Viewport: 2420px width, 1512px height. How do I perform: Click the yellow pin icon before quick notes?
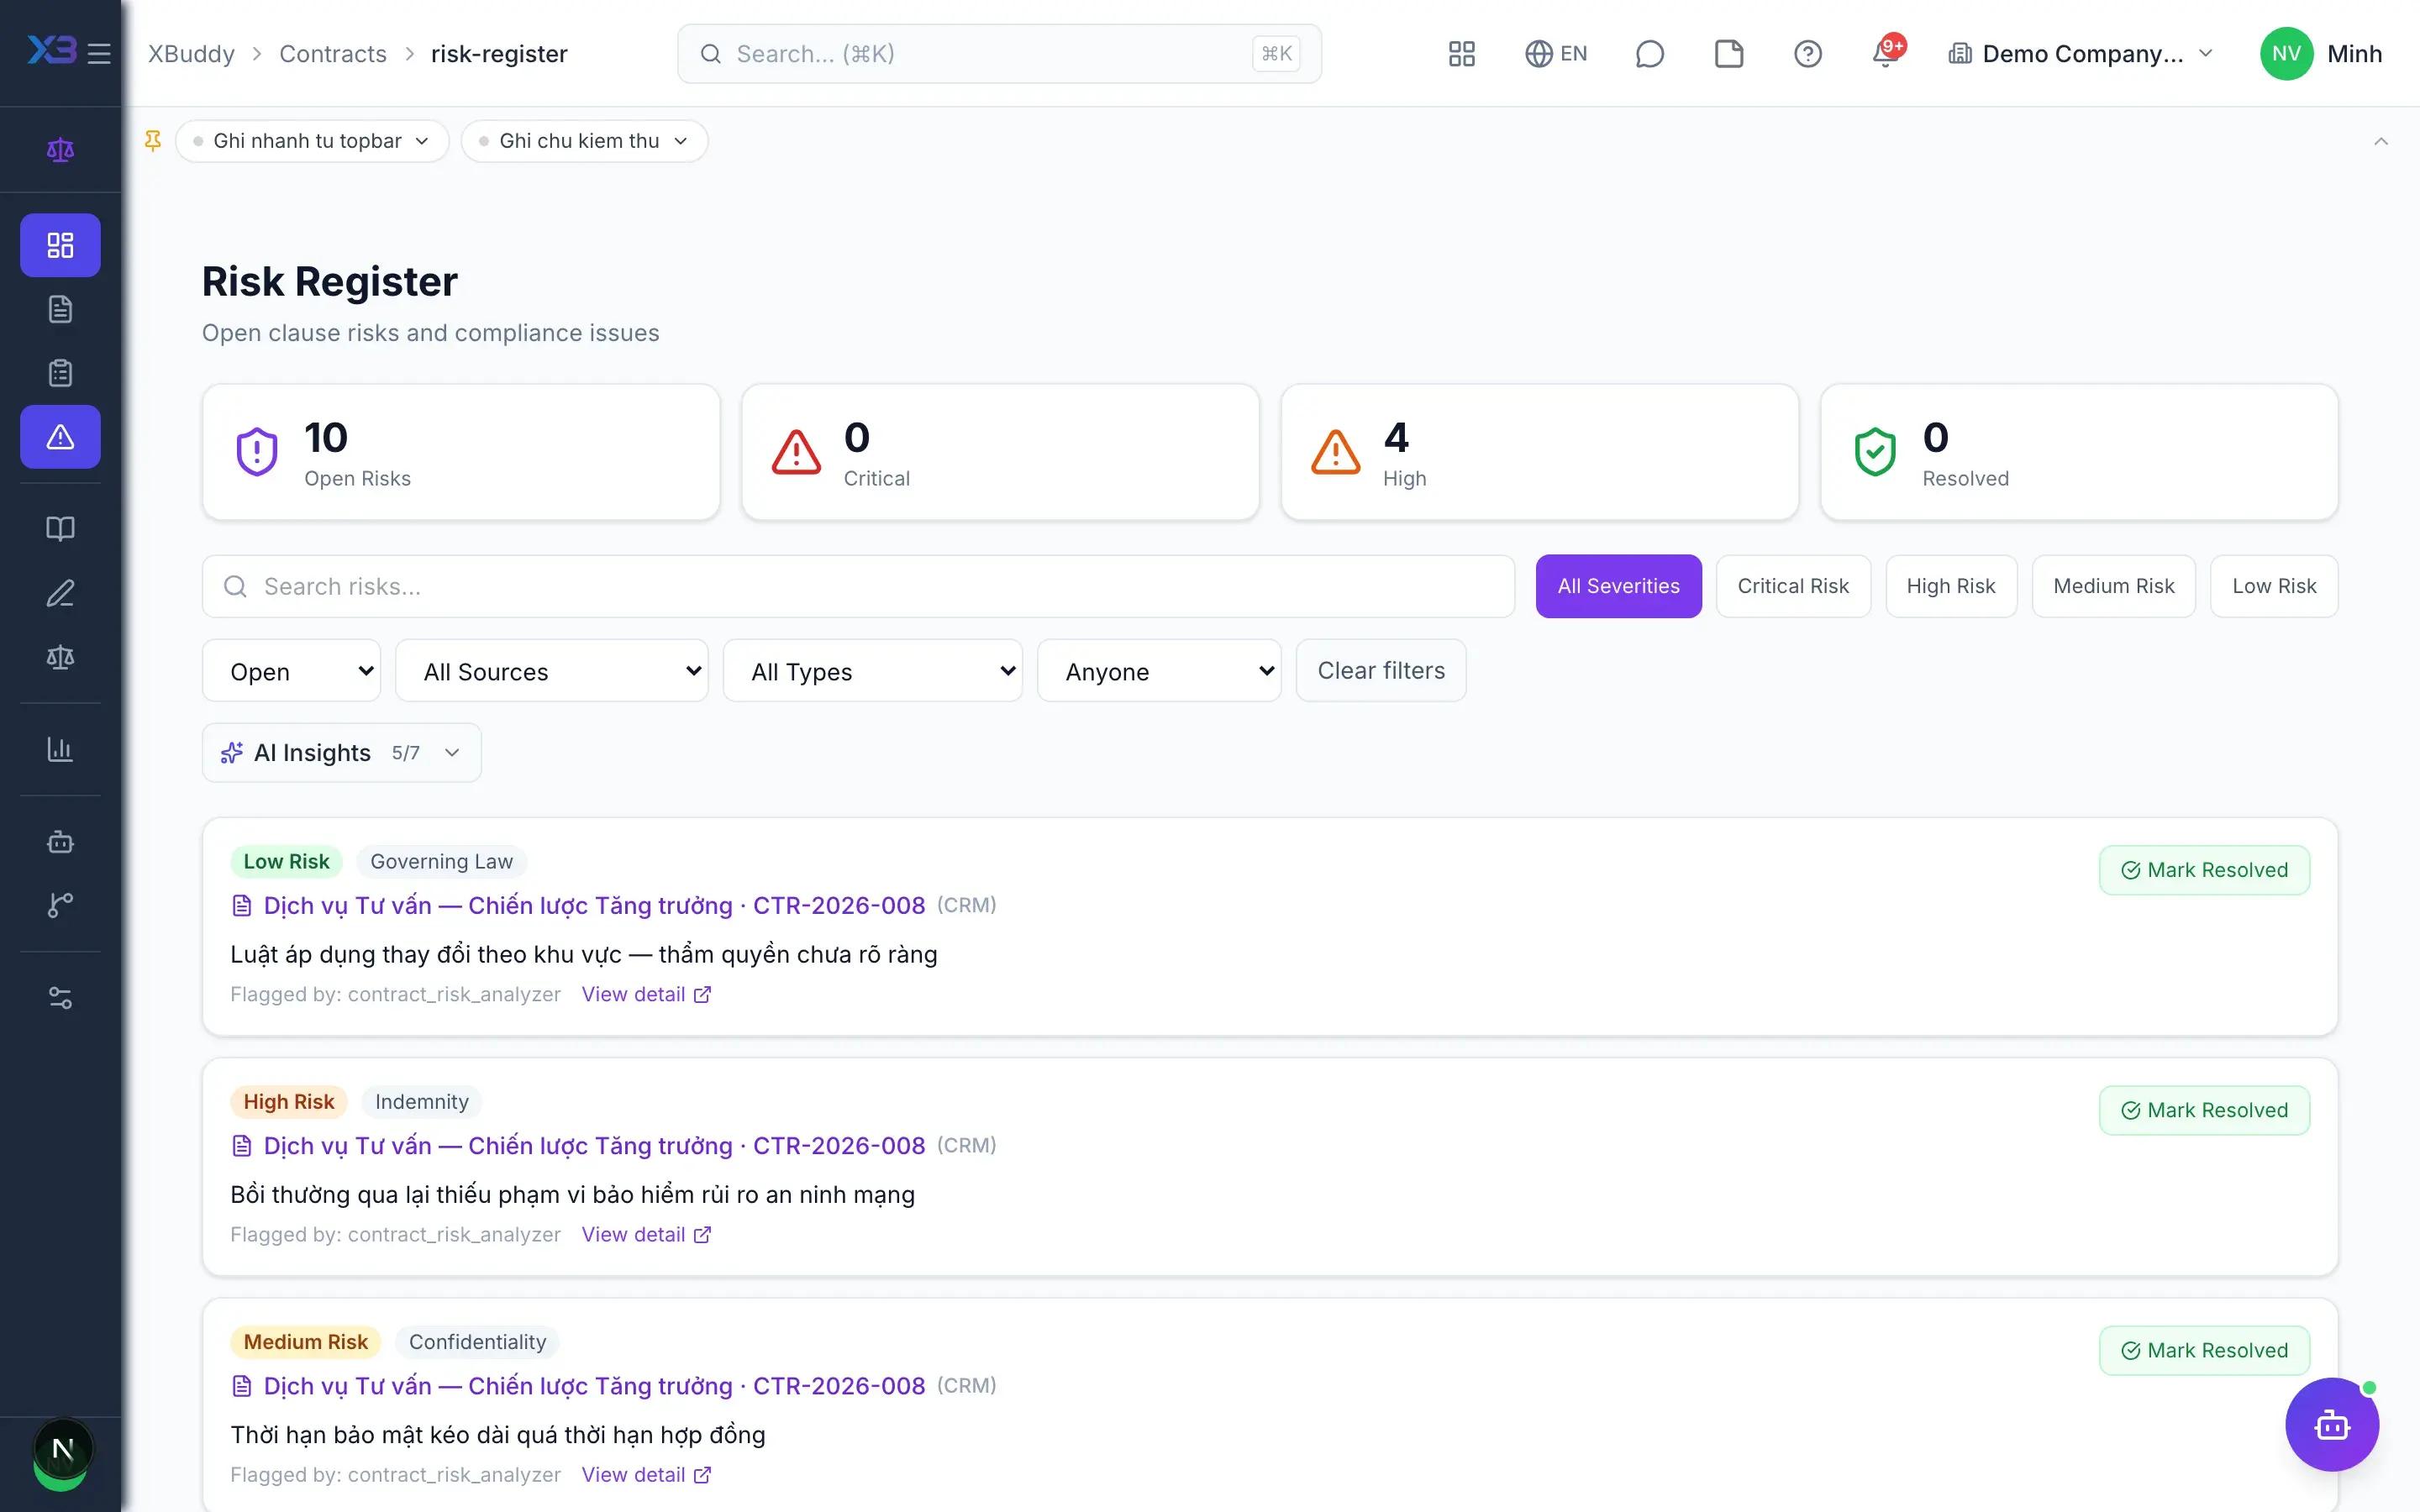click(153, 141)
